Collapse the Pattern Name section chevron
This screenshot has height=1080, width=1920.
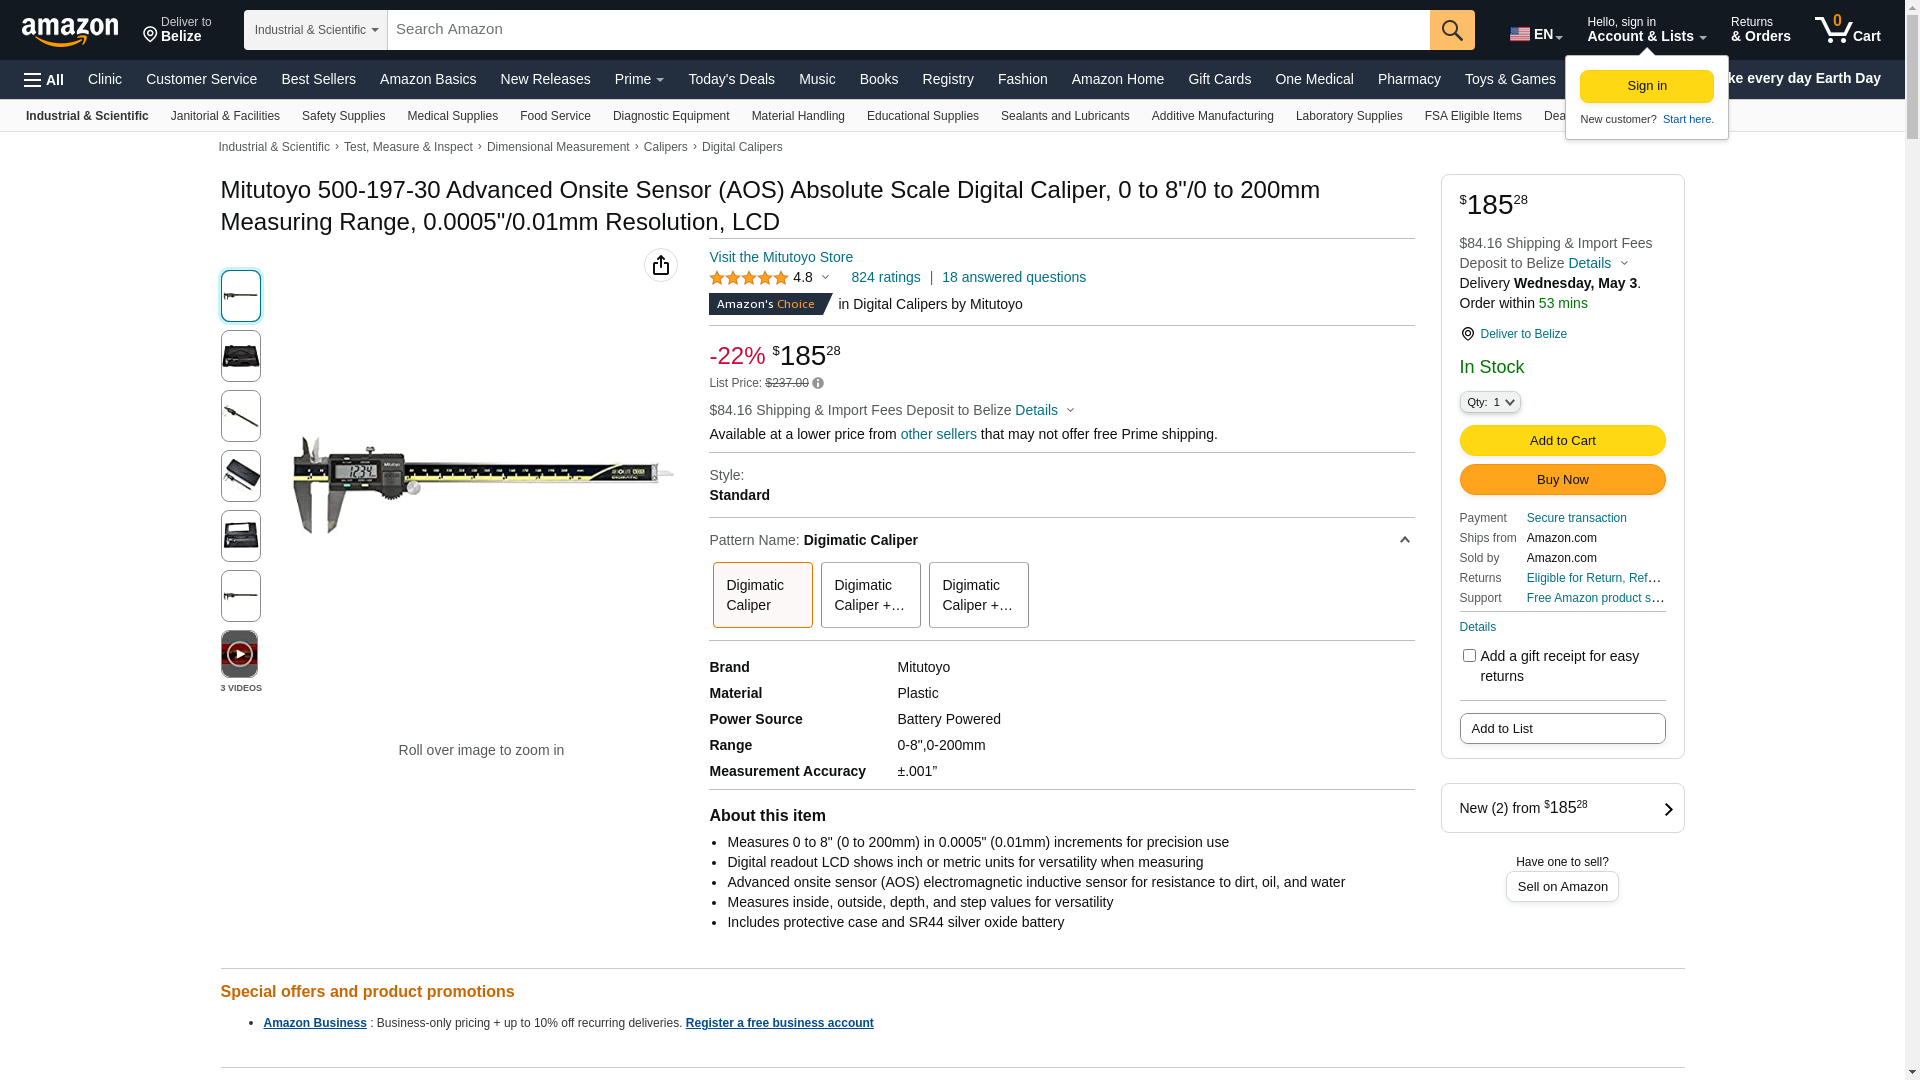tap(1404, 540)
